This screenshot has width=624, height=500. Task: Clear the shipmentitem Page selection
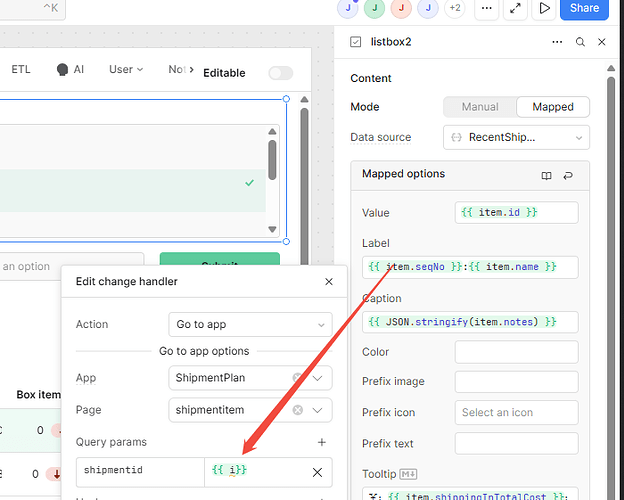pos(297,410)
